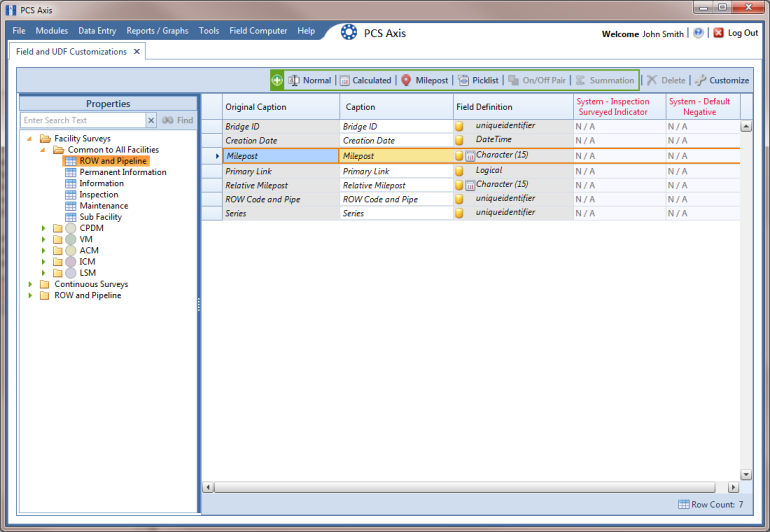Add a Calculated field

(x=366, y=80)
